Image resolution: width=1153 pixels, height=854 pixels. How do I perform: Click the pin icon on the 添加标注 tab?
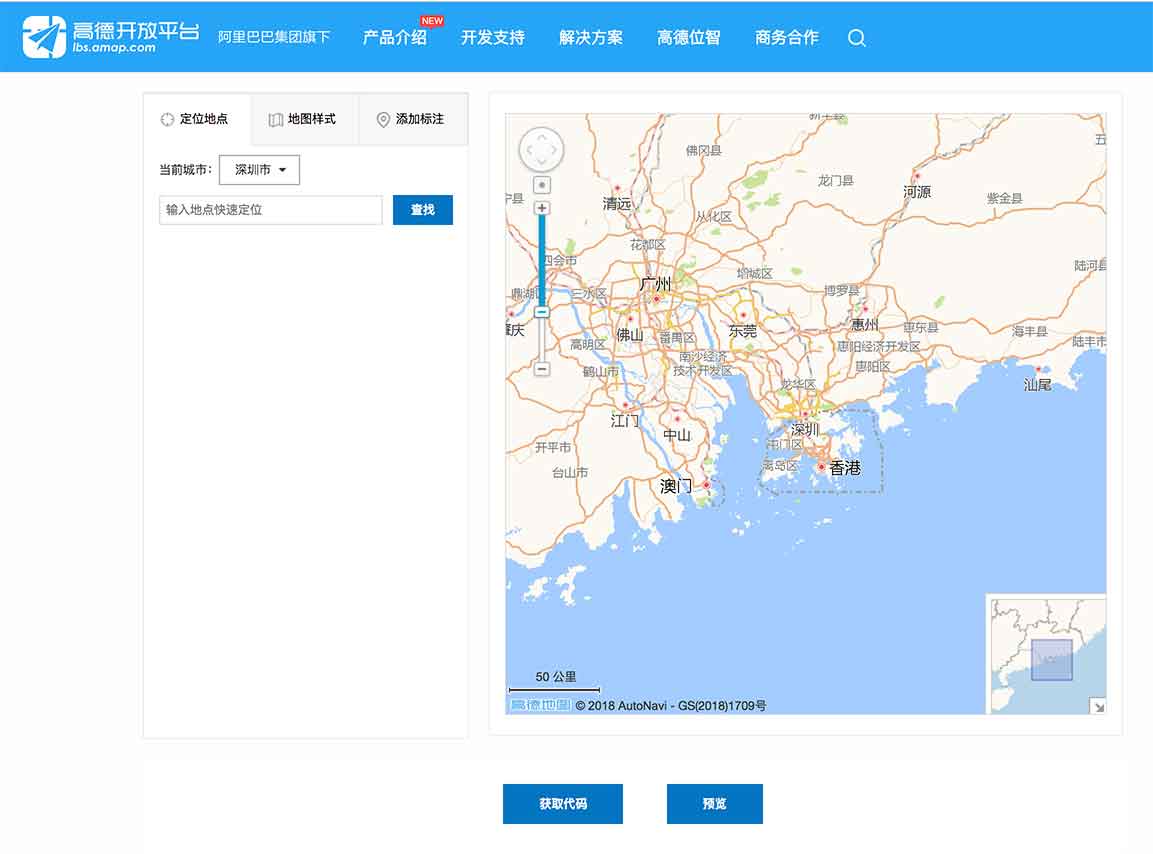click(381, 119)
